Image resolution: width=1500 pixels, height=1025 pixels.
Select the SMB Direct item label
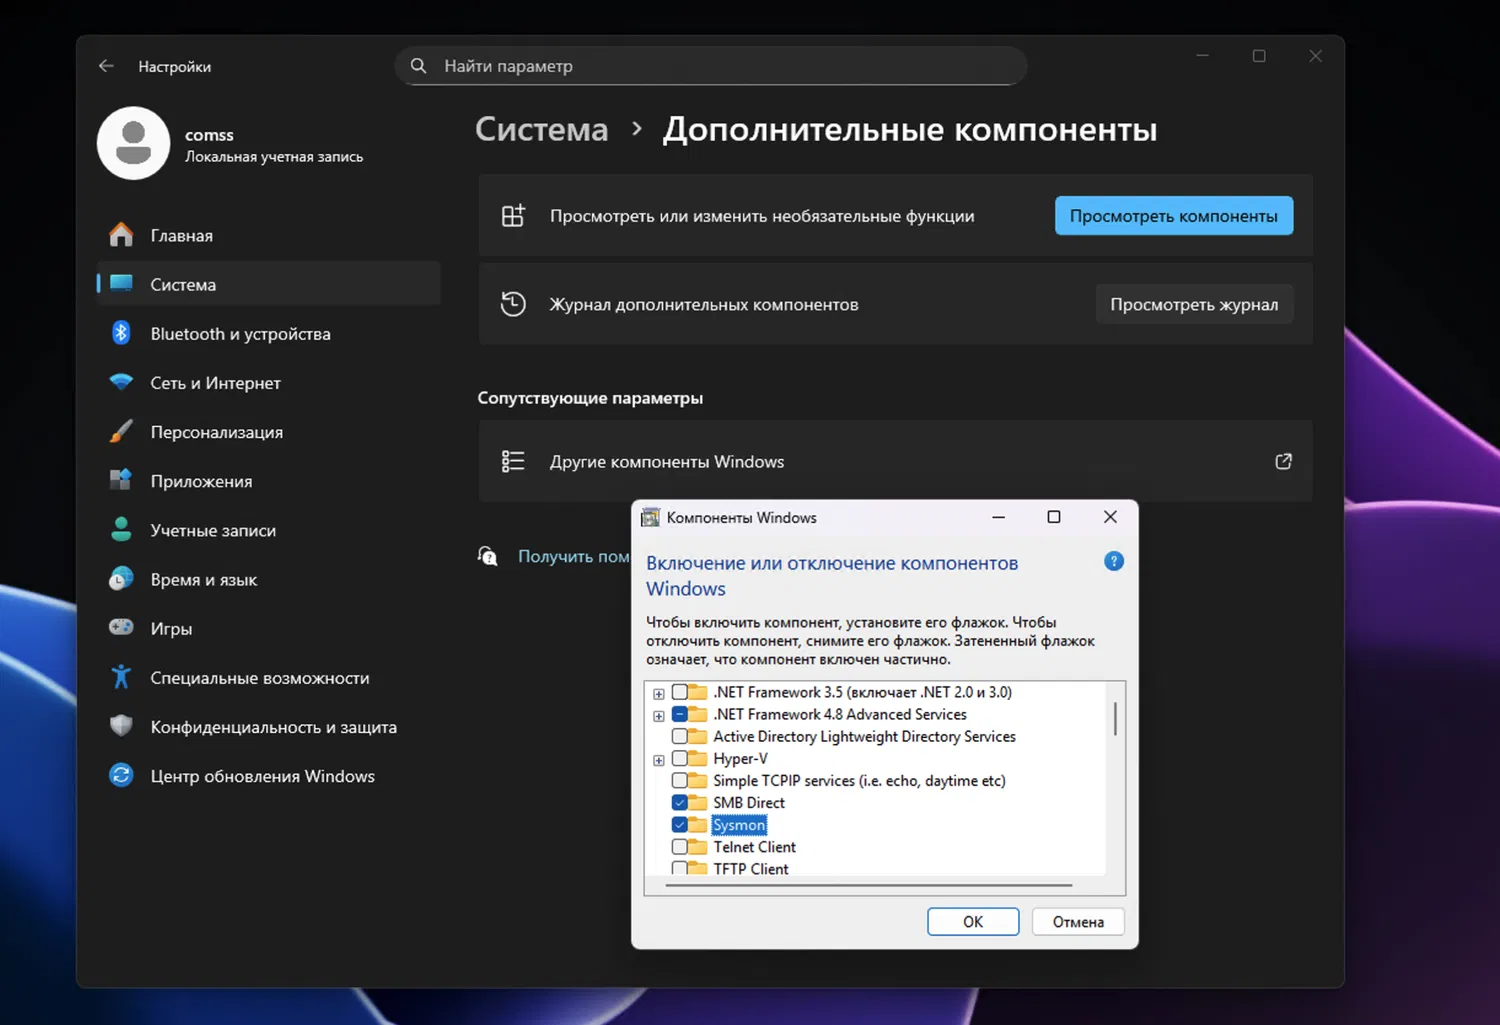point(749,802)
